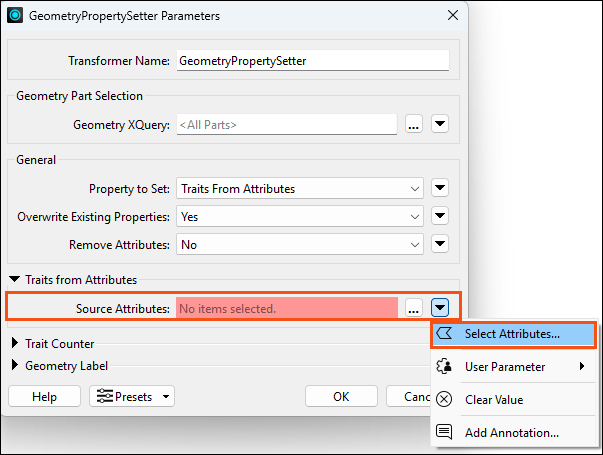603x455 pixels.
Task: Expand the Geometry Label section
Action: click(x=15, y=365)
